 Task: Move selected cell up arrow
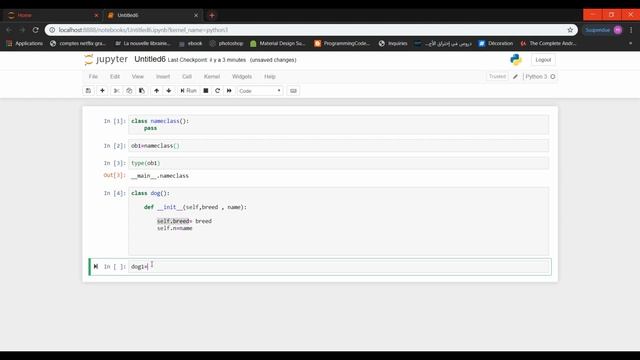[x=156, y=91]
